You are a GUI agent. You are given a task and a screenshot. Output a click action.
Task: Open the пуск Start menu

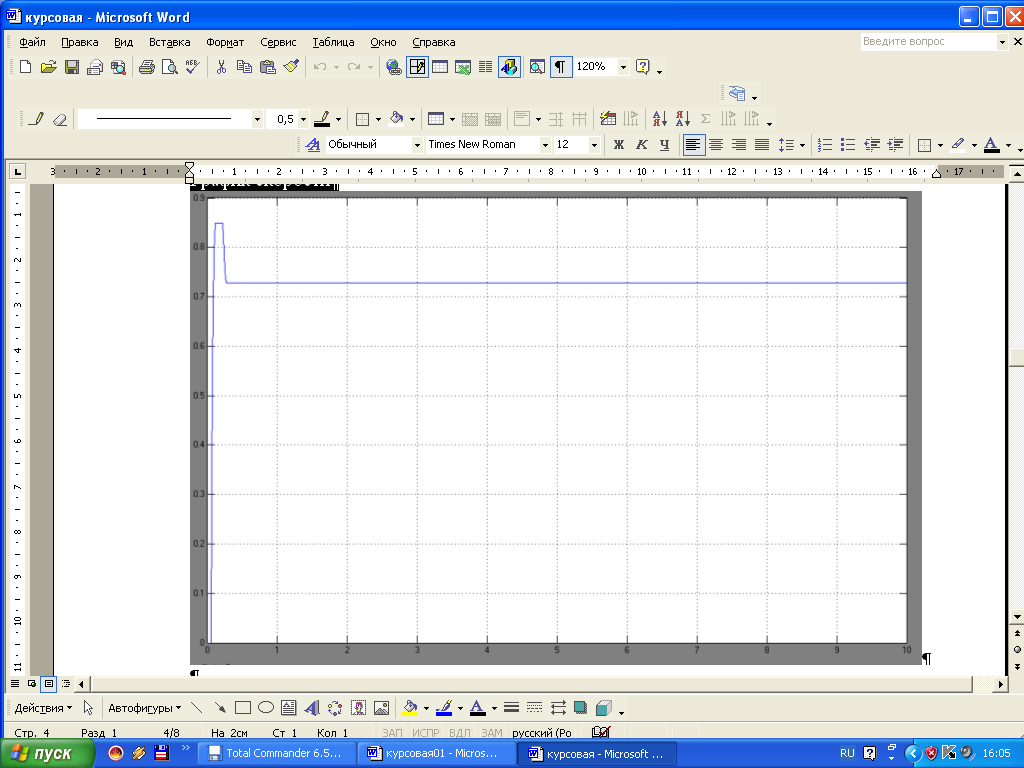tap(47, 754)
